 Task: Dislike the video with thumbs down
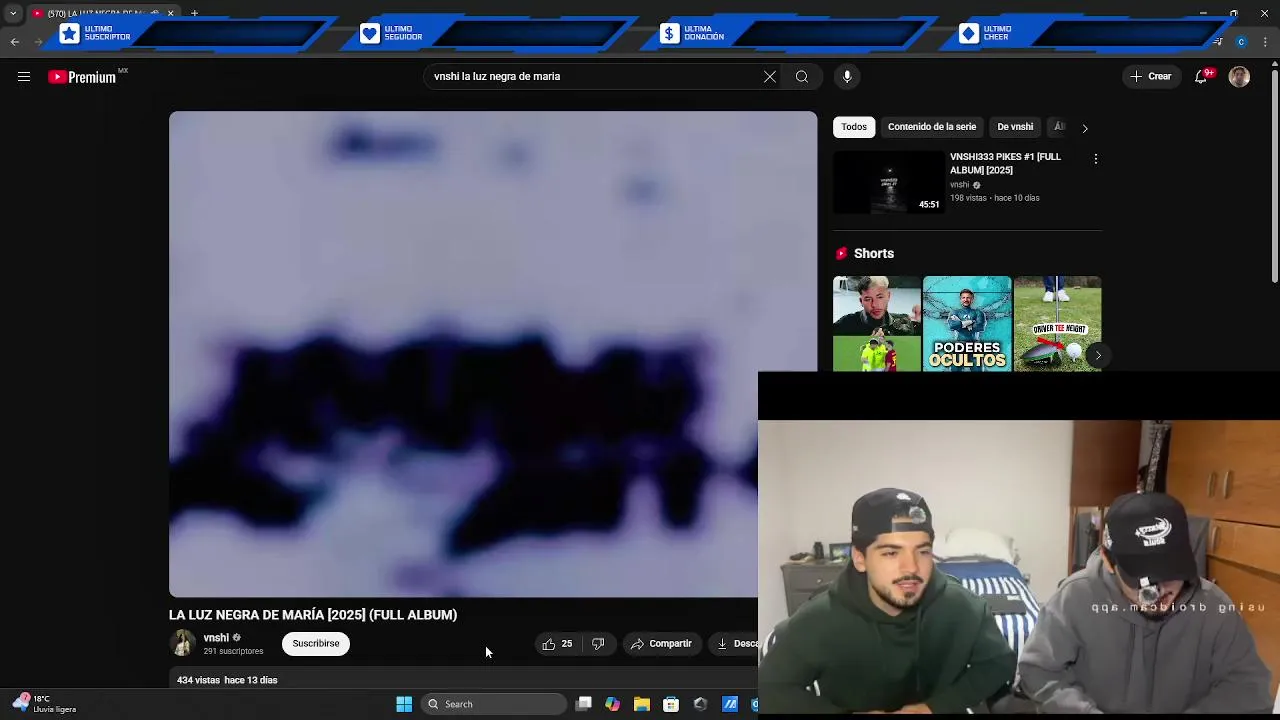[x=598, y=644]
